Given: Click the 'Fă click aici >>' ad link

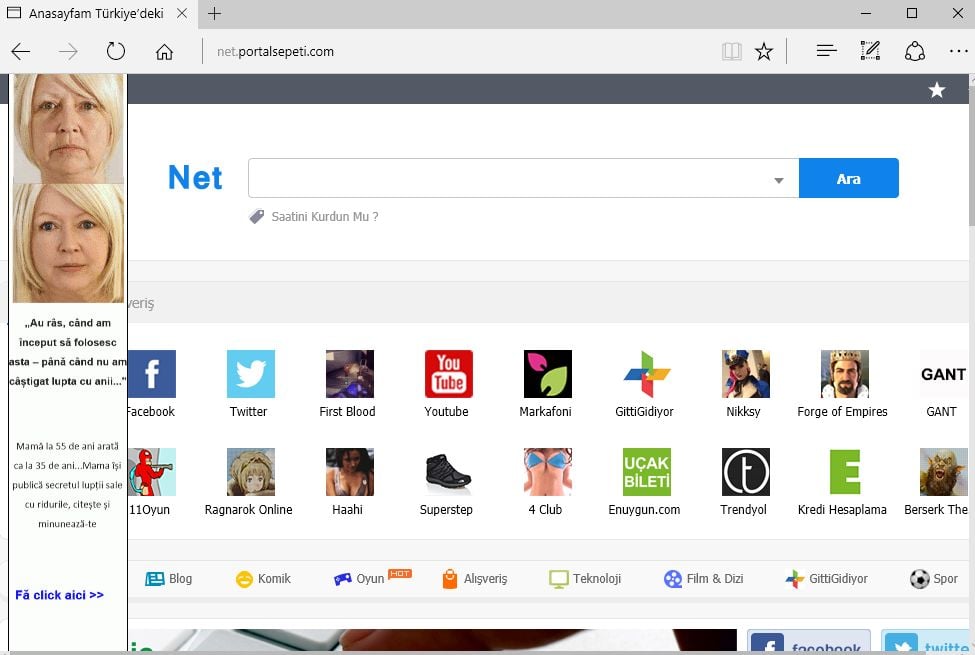Looking at the screenshot, I should [x=60, y=595].
